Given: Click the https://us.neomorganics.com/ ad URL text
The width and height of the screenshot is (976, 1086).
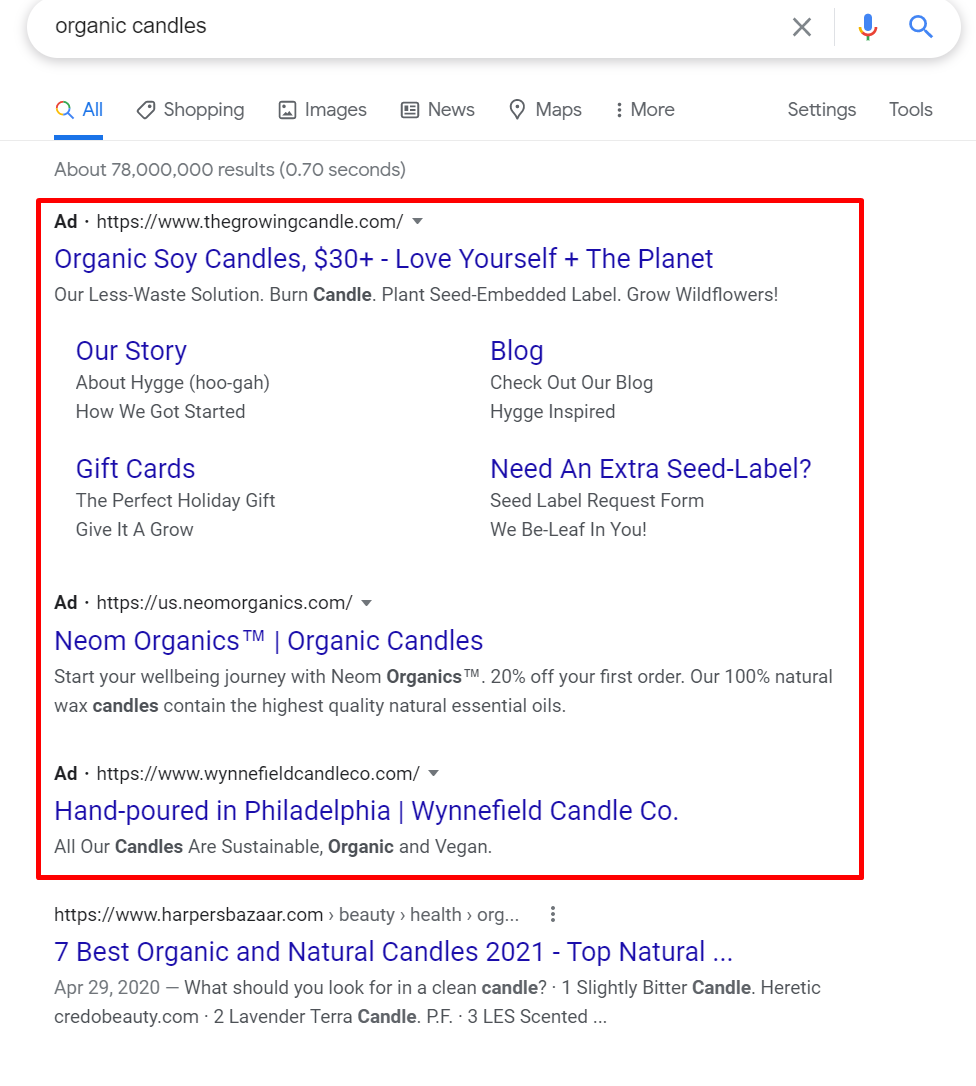Looking at the screenshot, I should click(224, 603).
